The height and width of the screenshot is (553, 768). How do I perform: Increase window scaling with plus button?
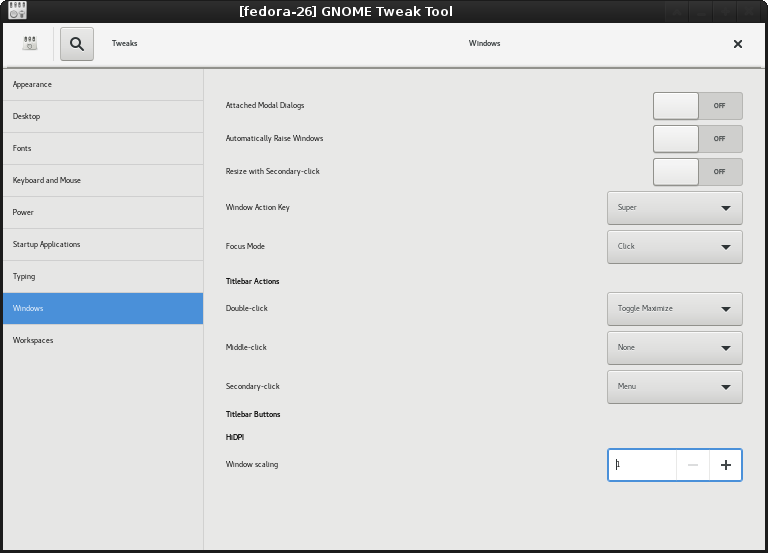pyautogui.click(x=725, y=465)
